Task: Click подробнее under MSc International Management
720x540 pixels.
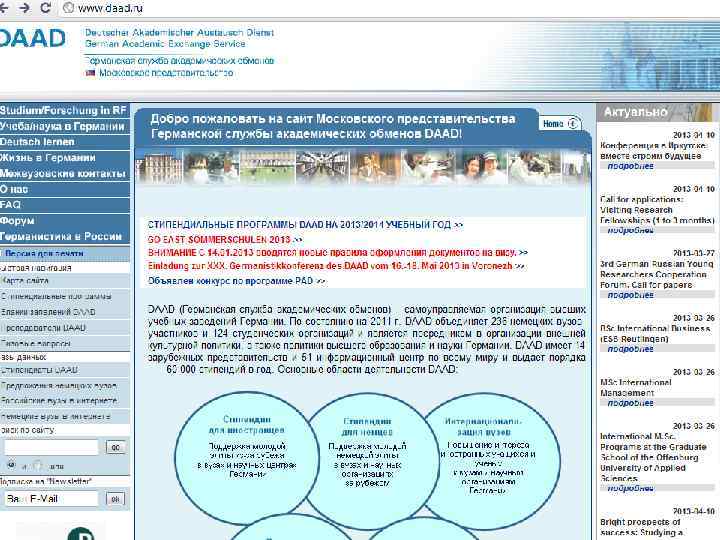Action: [x=630, y=403]
